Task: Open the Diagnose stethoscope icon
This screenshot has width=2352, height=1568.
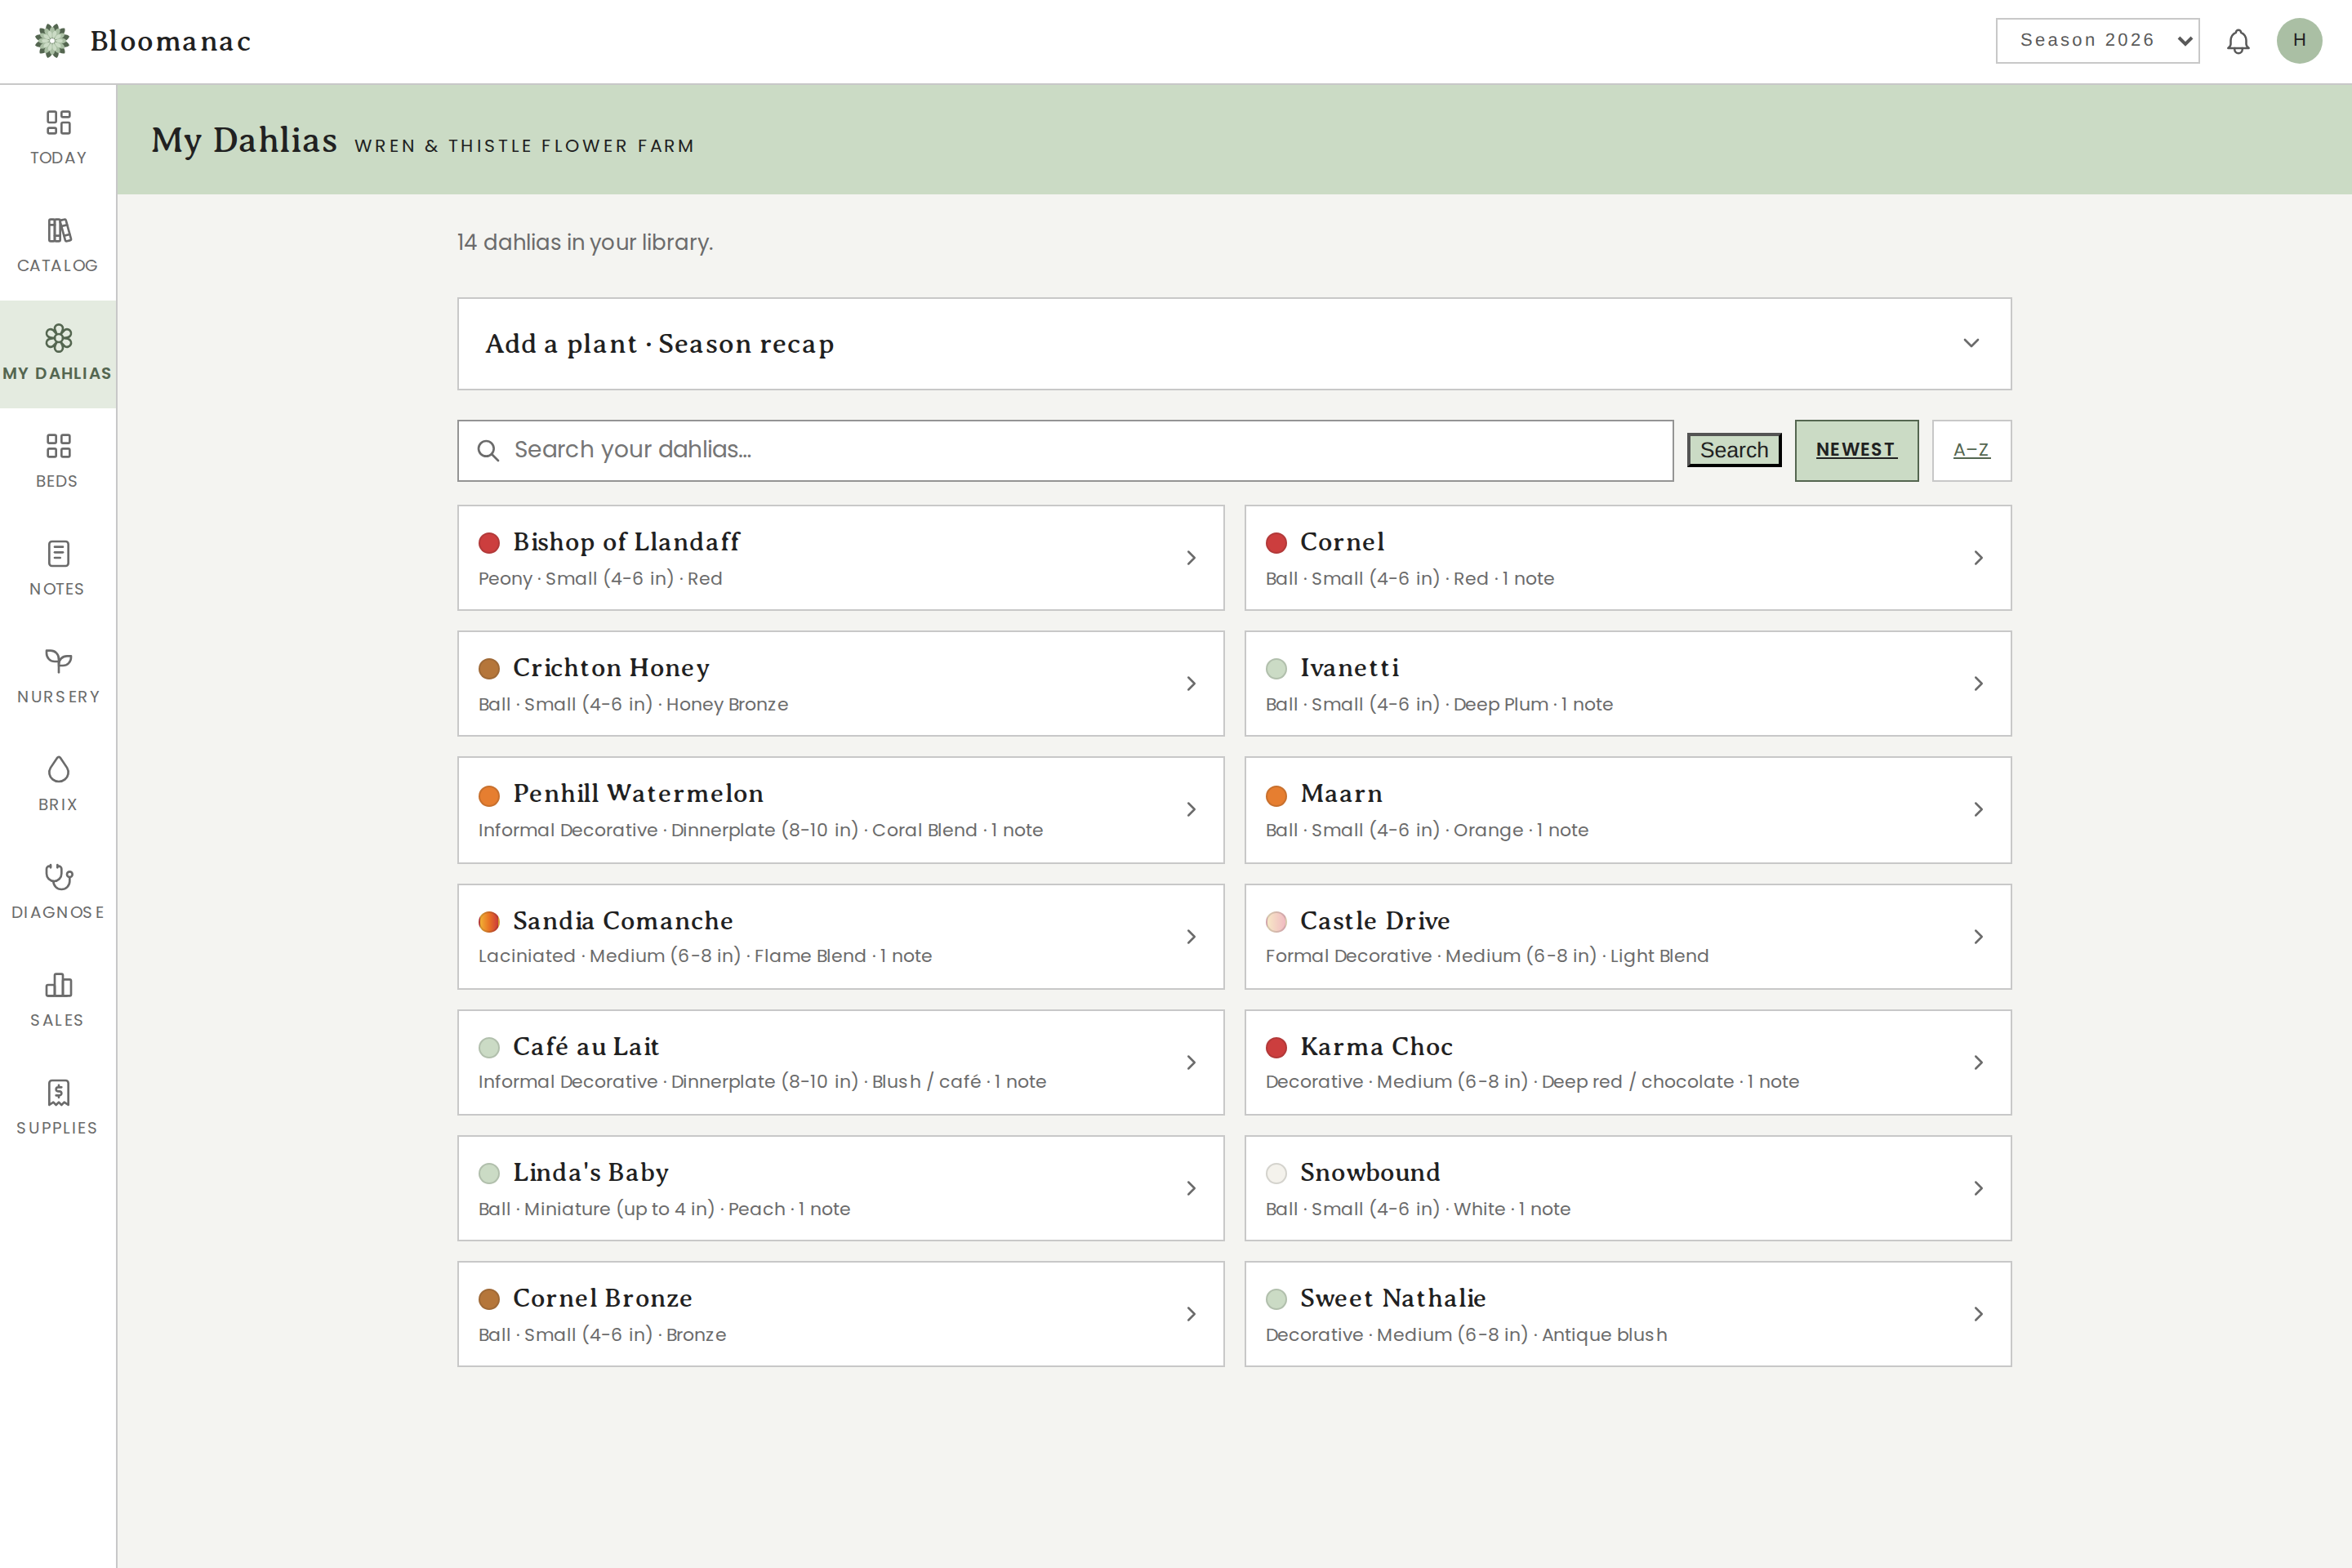Action: coord(58,877)
